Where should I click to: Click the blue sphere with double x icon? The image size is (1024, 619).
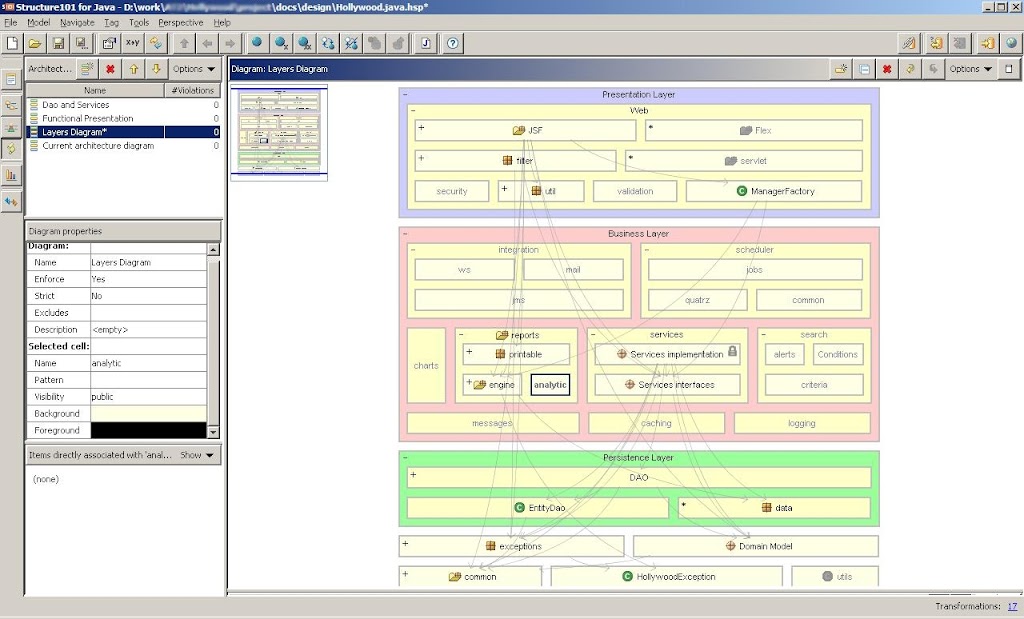[x=304, y=43]
